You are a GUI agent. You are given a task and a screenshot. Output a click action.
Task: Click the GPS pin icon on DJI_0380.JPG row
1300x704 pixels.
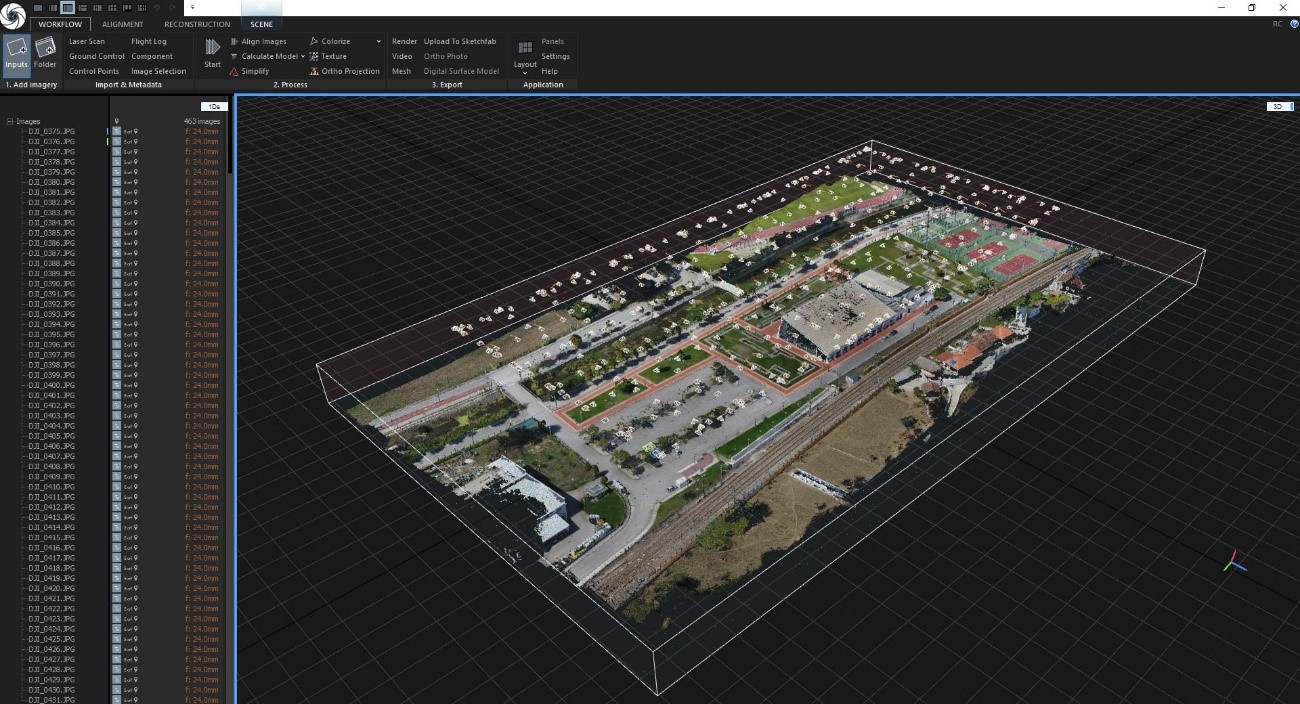point(135,182)
